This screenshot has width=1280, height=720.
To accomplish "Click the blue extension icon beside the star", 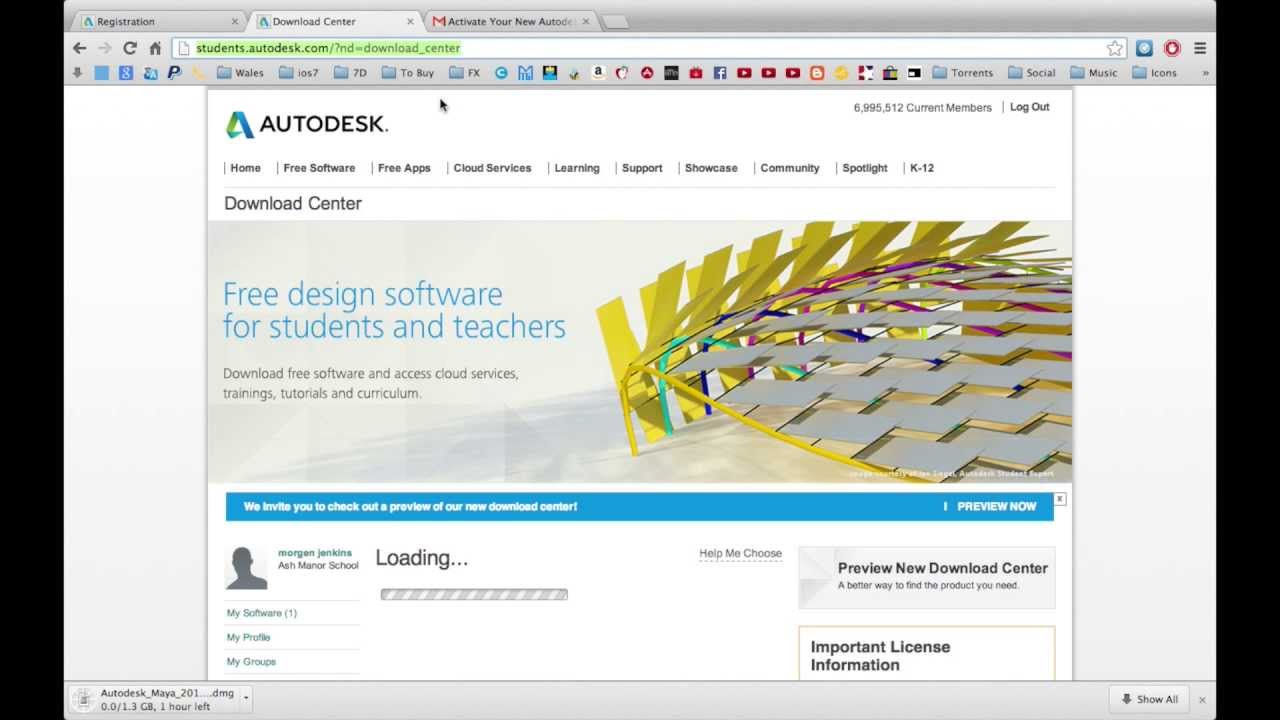I will click(x=1144, y=48).
